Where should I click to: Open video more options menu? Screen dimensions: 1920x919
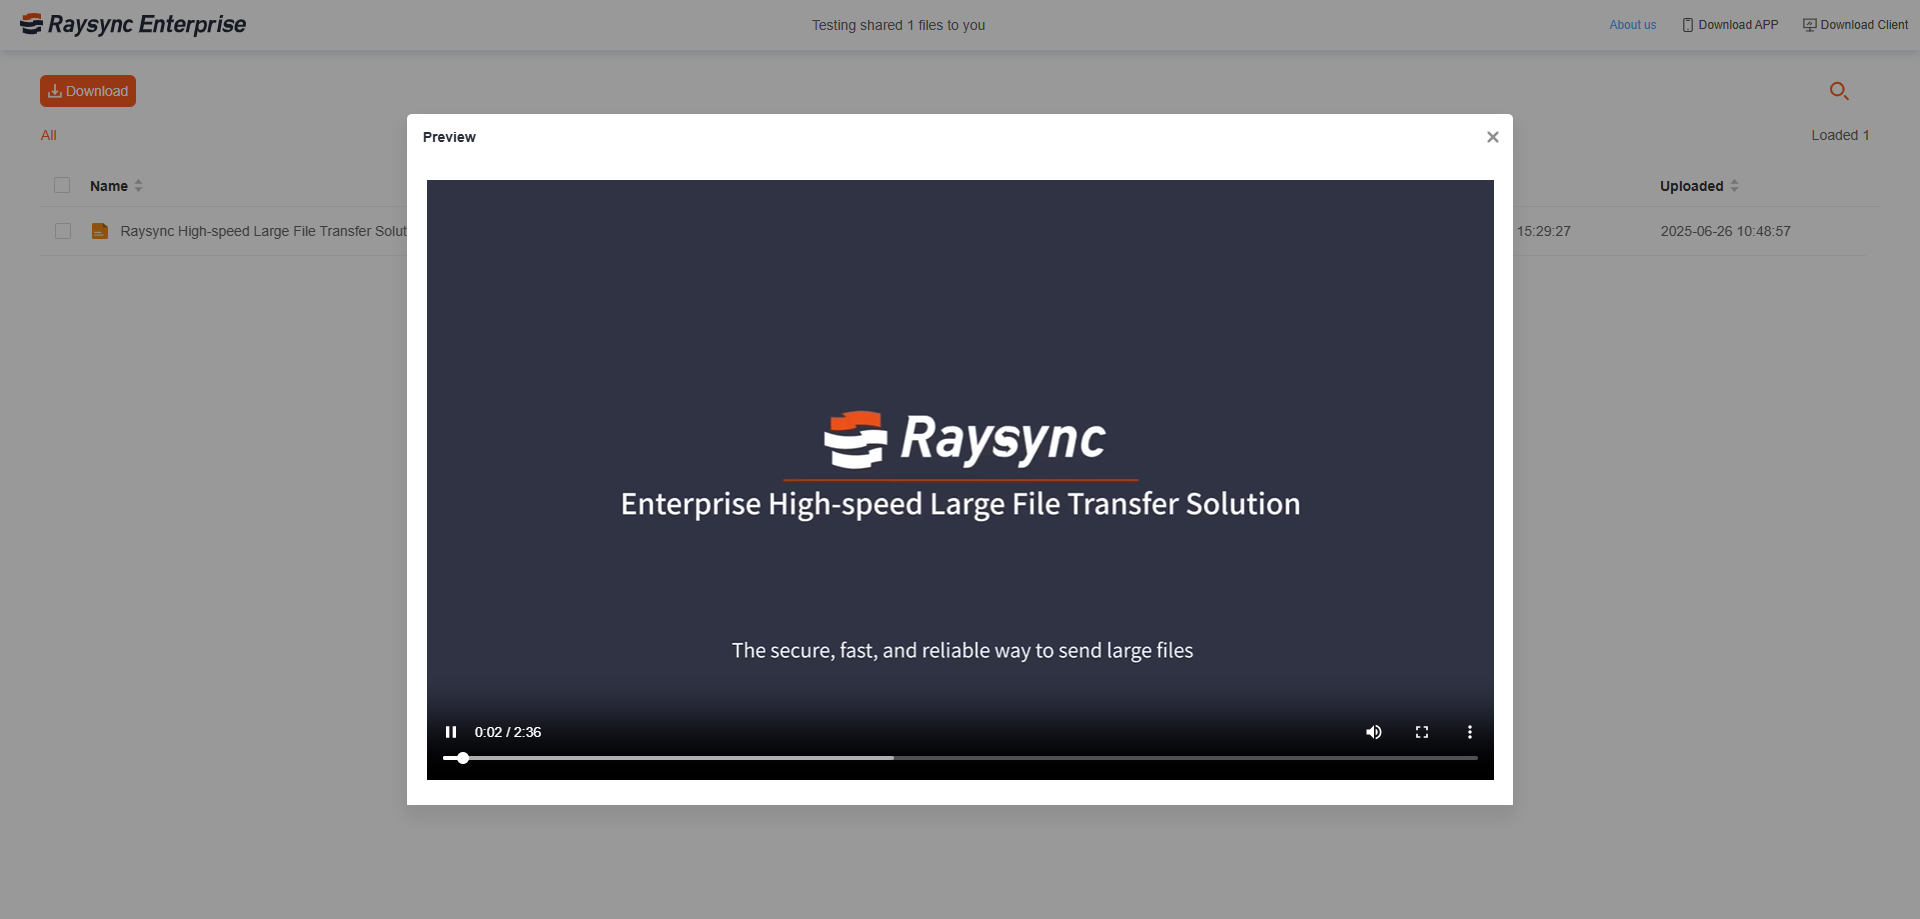tap(1470, 732)
